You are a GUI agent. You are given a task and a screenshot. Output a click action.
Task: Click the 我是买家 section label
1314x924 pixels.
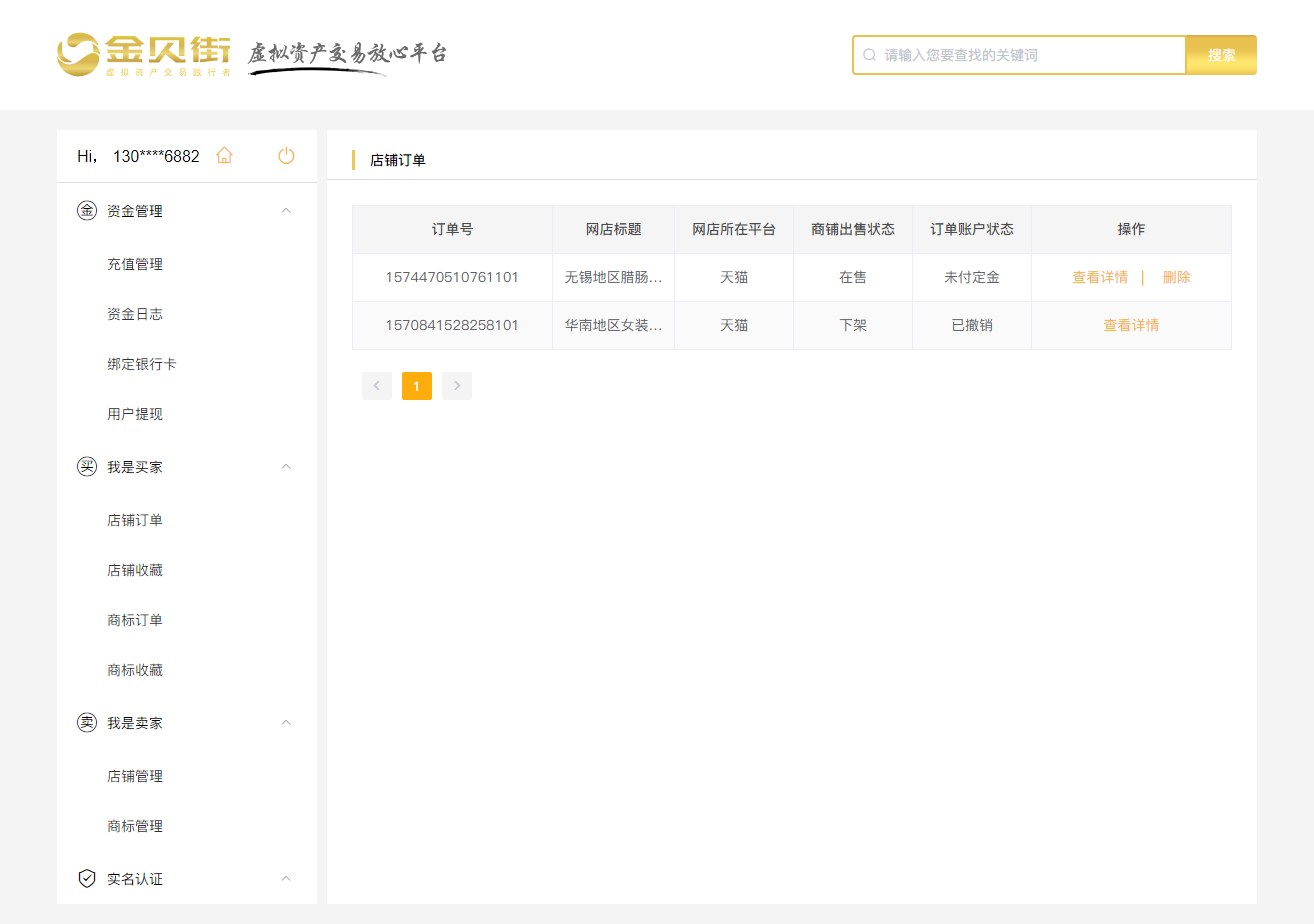coord(135,467)
